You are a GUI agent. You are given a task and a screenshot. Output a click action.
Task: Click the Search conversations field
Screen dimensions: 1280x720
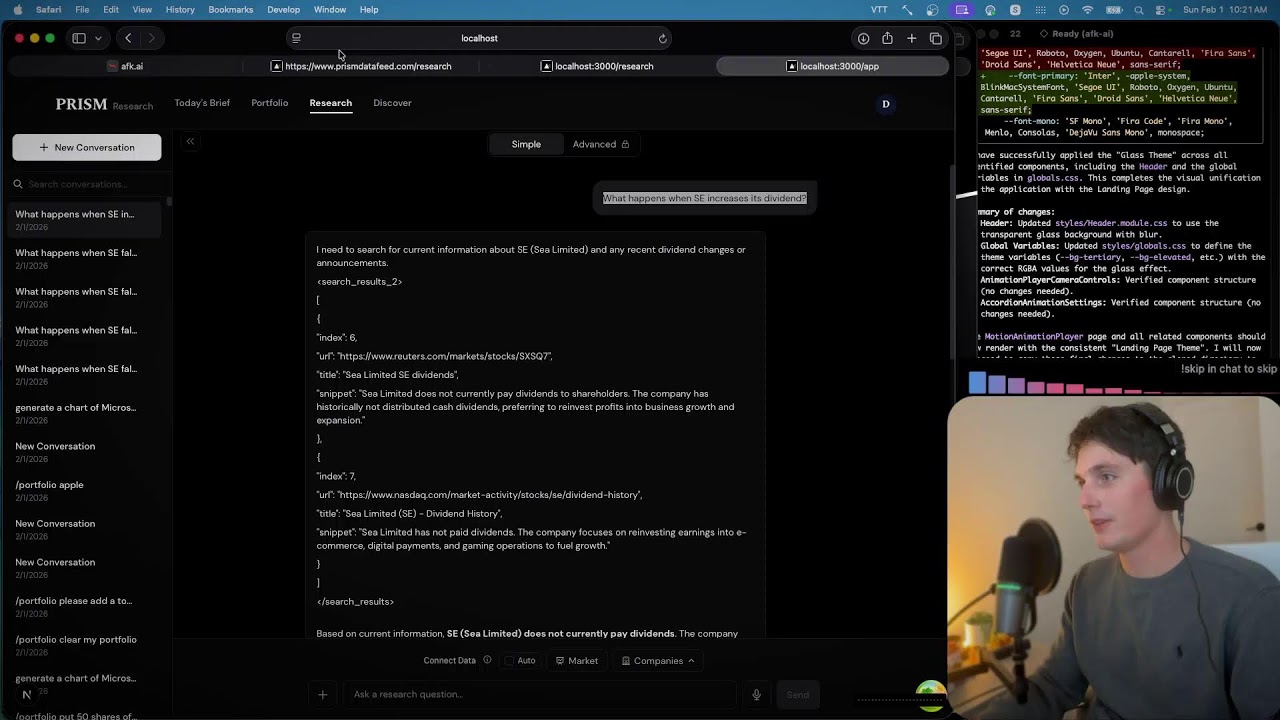point(87,184)
